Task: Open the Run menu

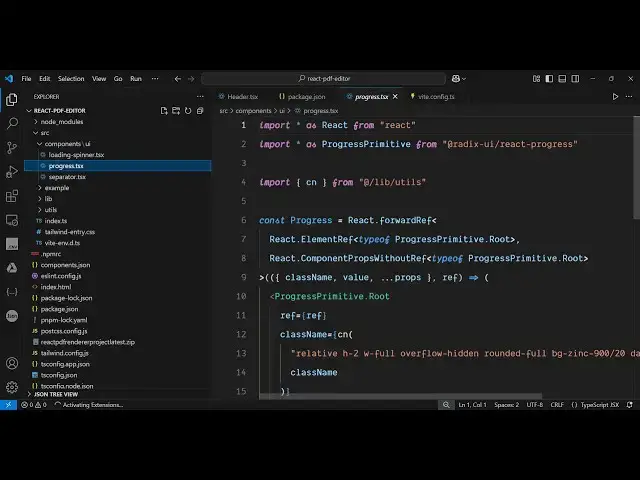Action: pos(136,79)
